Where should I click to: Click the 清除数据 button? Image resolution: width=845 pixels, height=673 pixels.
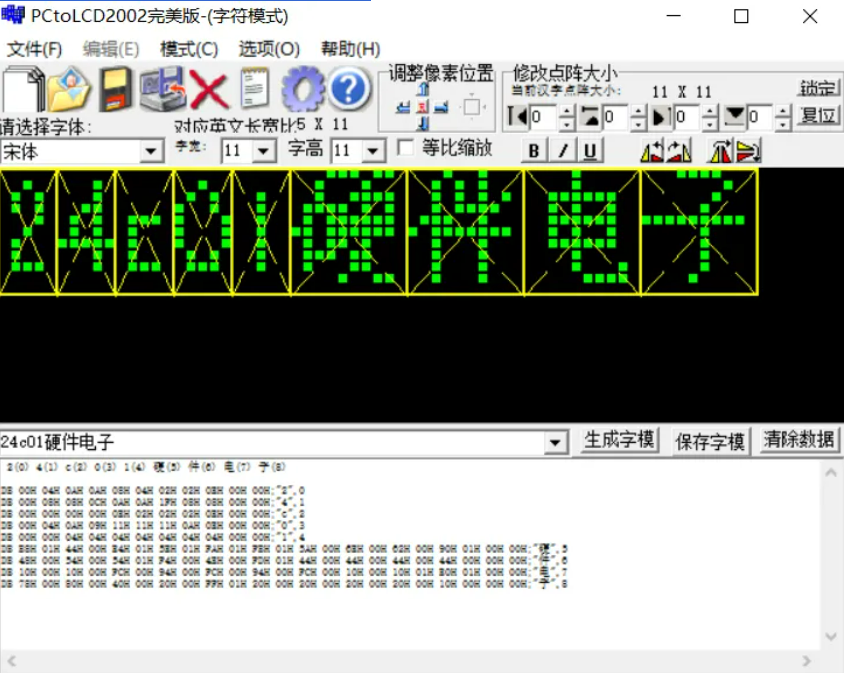(799, 440)
